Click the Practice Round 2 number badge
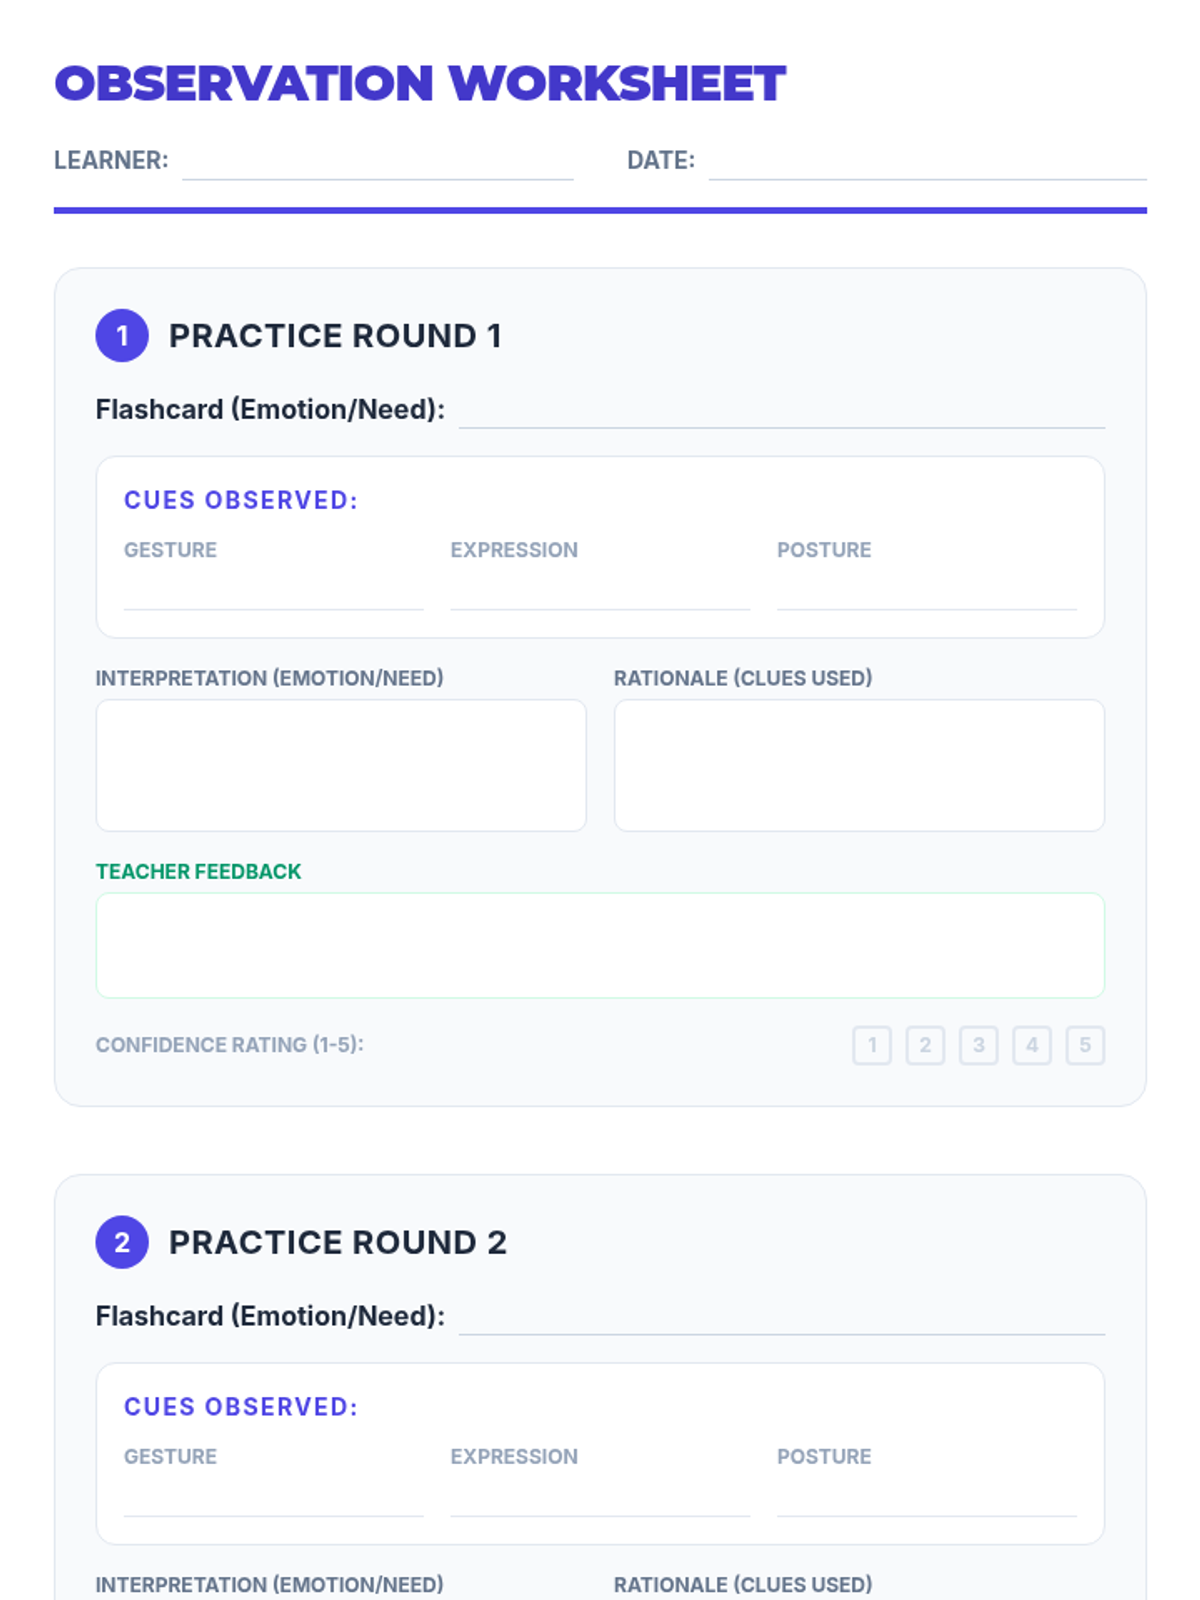Viewport: 1200px width, 1600px height. tap(122, 1242)
